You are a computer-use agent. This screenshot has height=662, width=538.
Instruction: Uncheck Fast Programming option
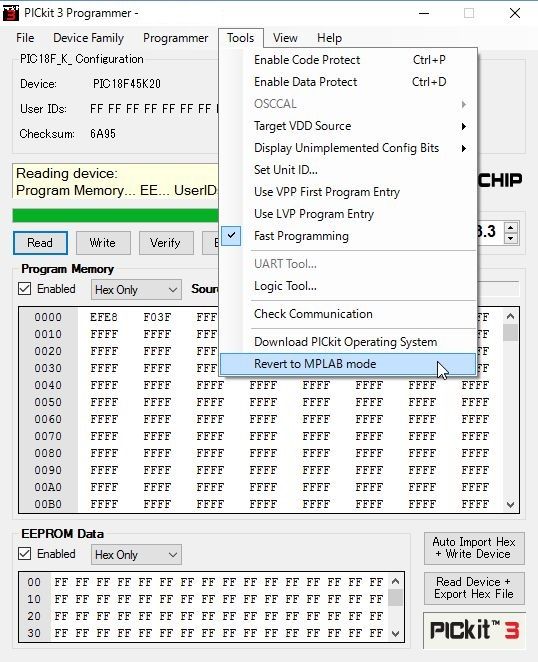coord(348,236)
